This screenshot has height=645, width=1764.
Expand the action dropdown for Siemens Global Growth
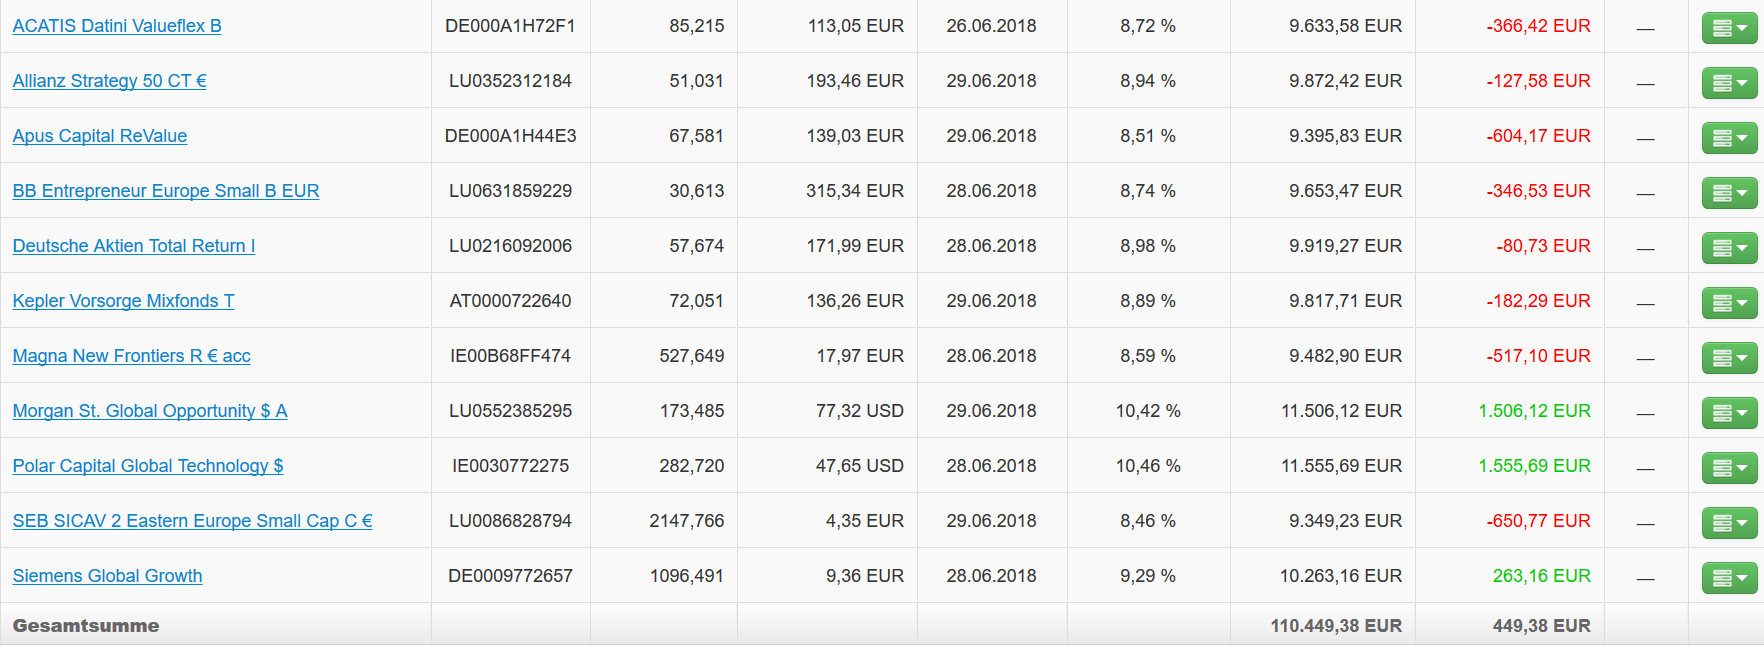1729,578
